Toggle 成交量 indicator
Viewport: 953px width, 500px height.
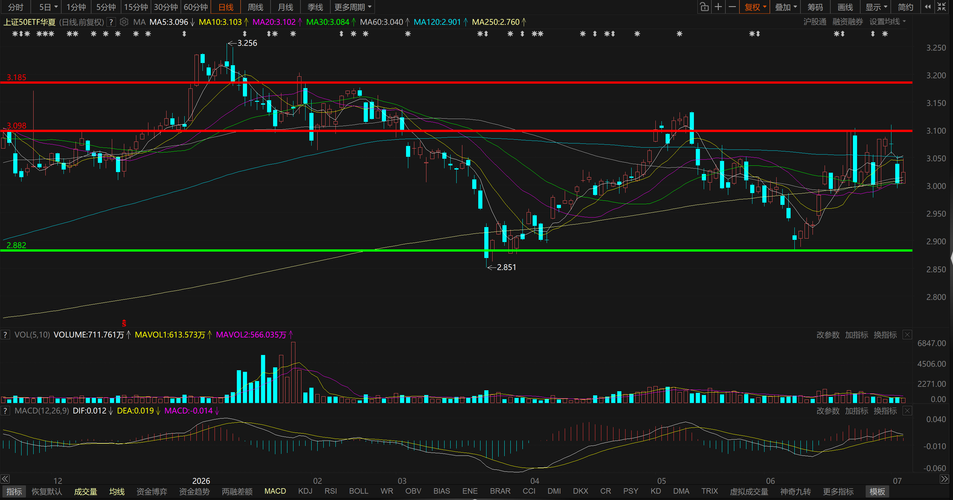click(x=86, y=491)
